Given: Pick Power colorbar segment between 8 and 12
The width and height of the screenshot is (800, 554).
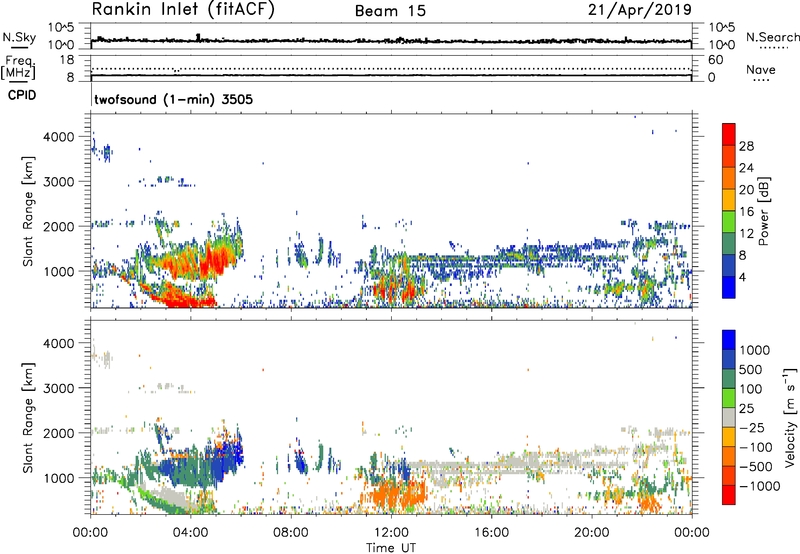Looking at the screenshot, I should click(729, 244).
